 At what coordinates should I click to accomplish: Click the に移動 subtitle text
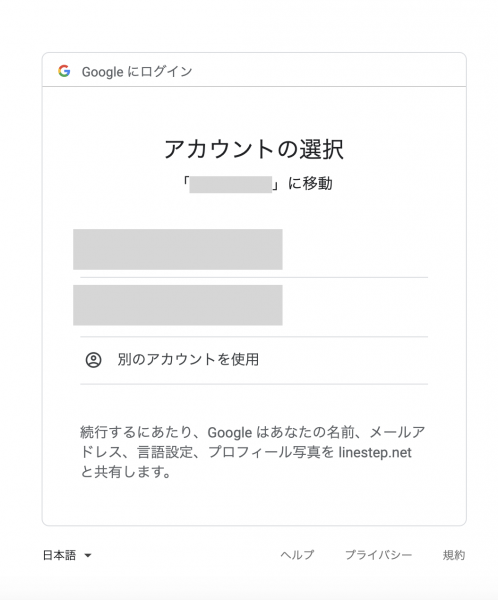point(310,184)
